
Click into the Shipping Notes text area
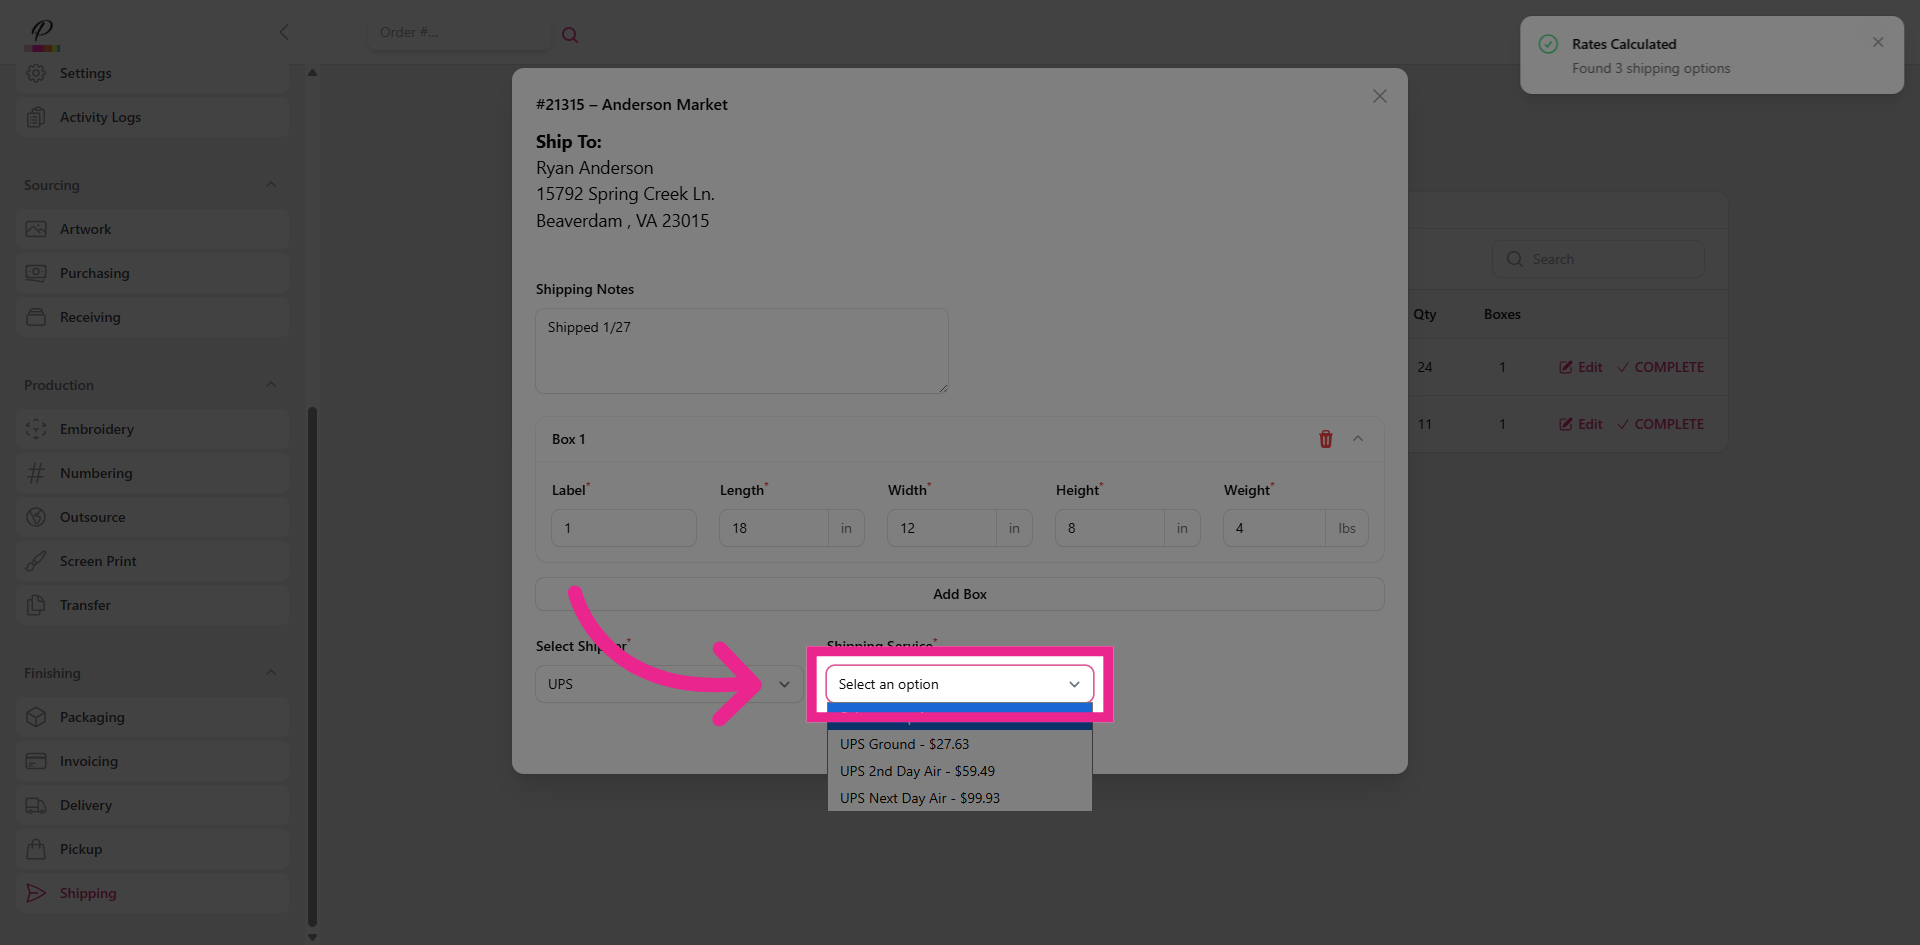point(741,350)
